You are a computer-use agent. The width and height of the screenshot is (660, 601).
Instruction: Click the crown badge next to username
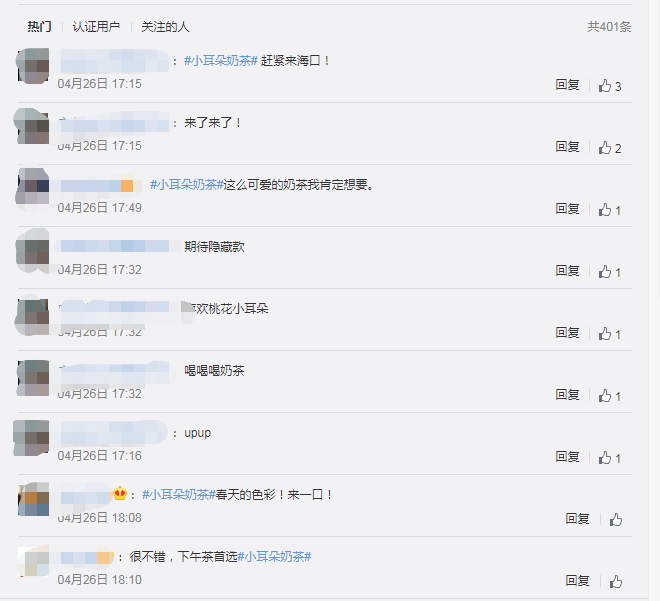pyautogui.click(x=120, y=493)
